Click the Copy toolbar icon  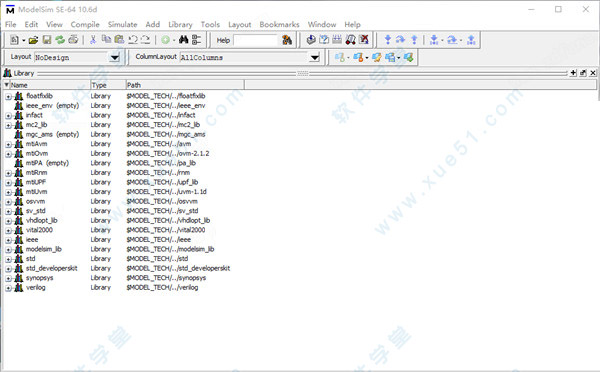(x=106, y=39)
